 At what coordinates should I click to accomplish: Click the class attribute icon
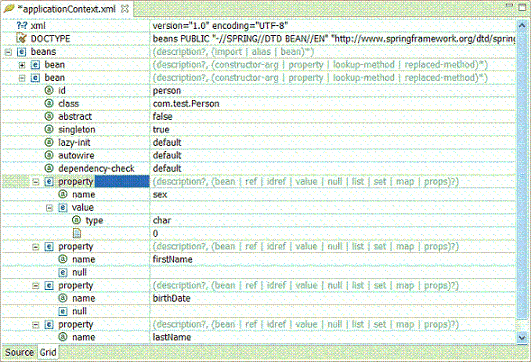(49, 103)
